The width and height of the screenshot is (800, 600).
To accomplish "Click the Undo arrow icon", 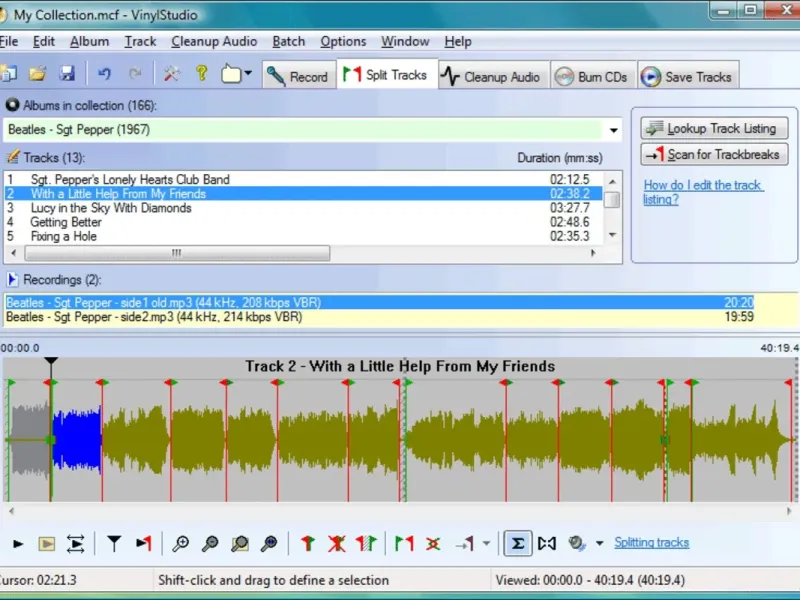I will click(104, 74).
